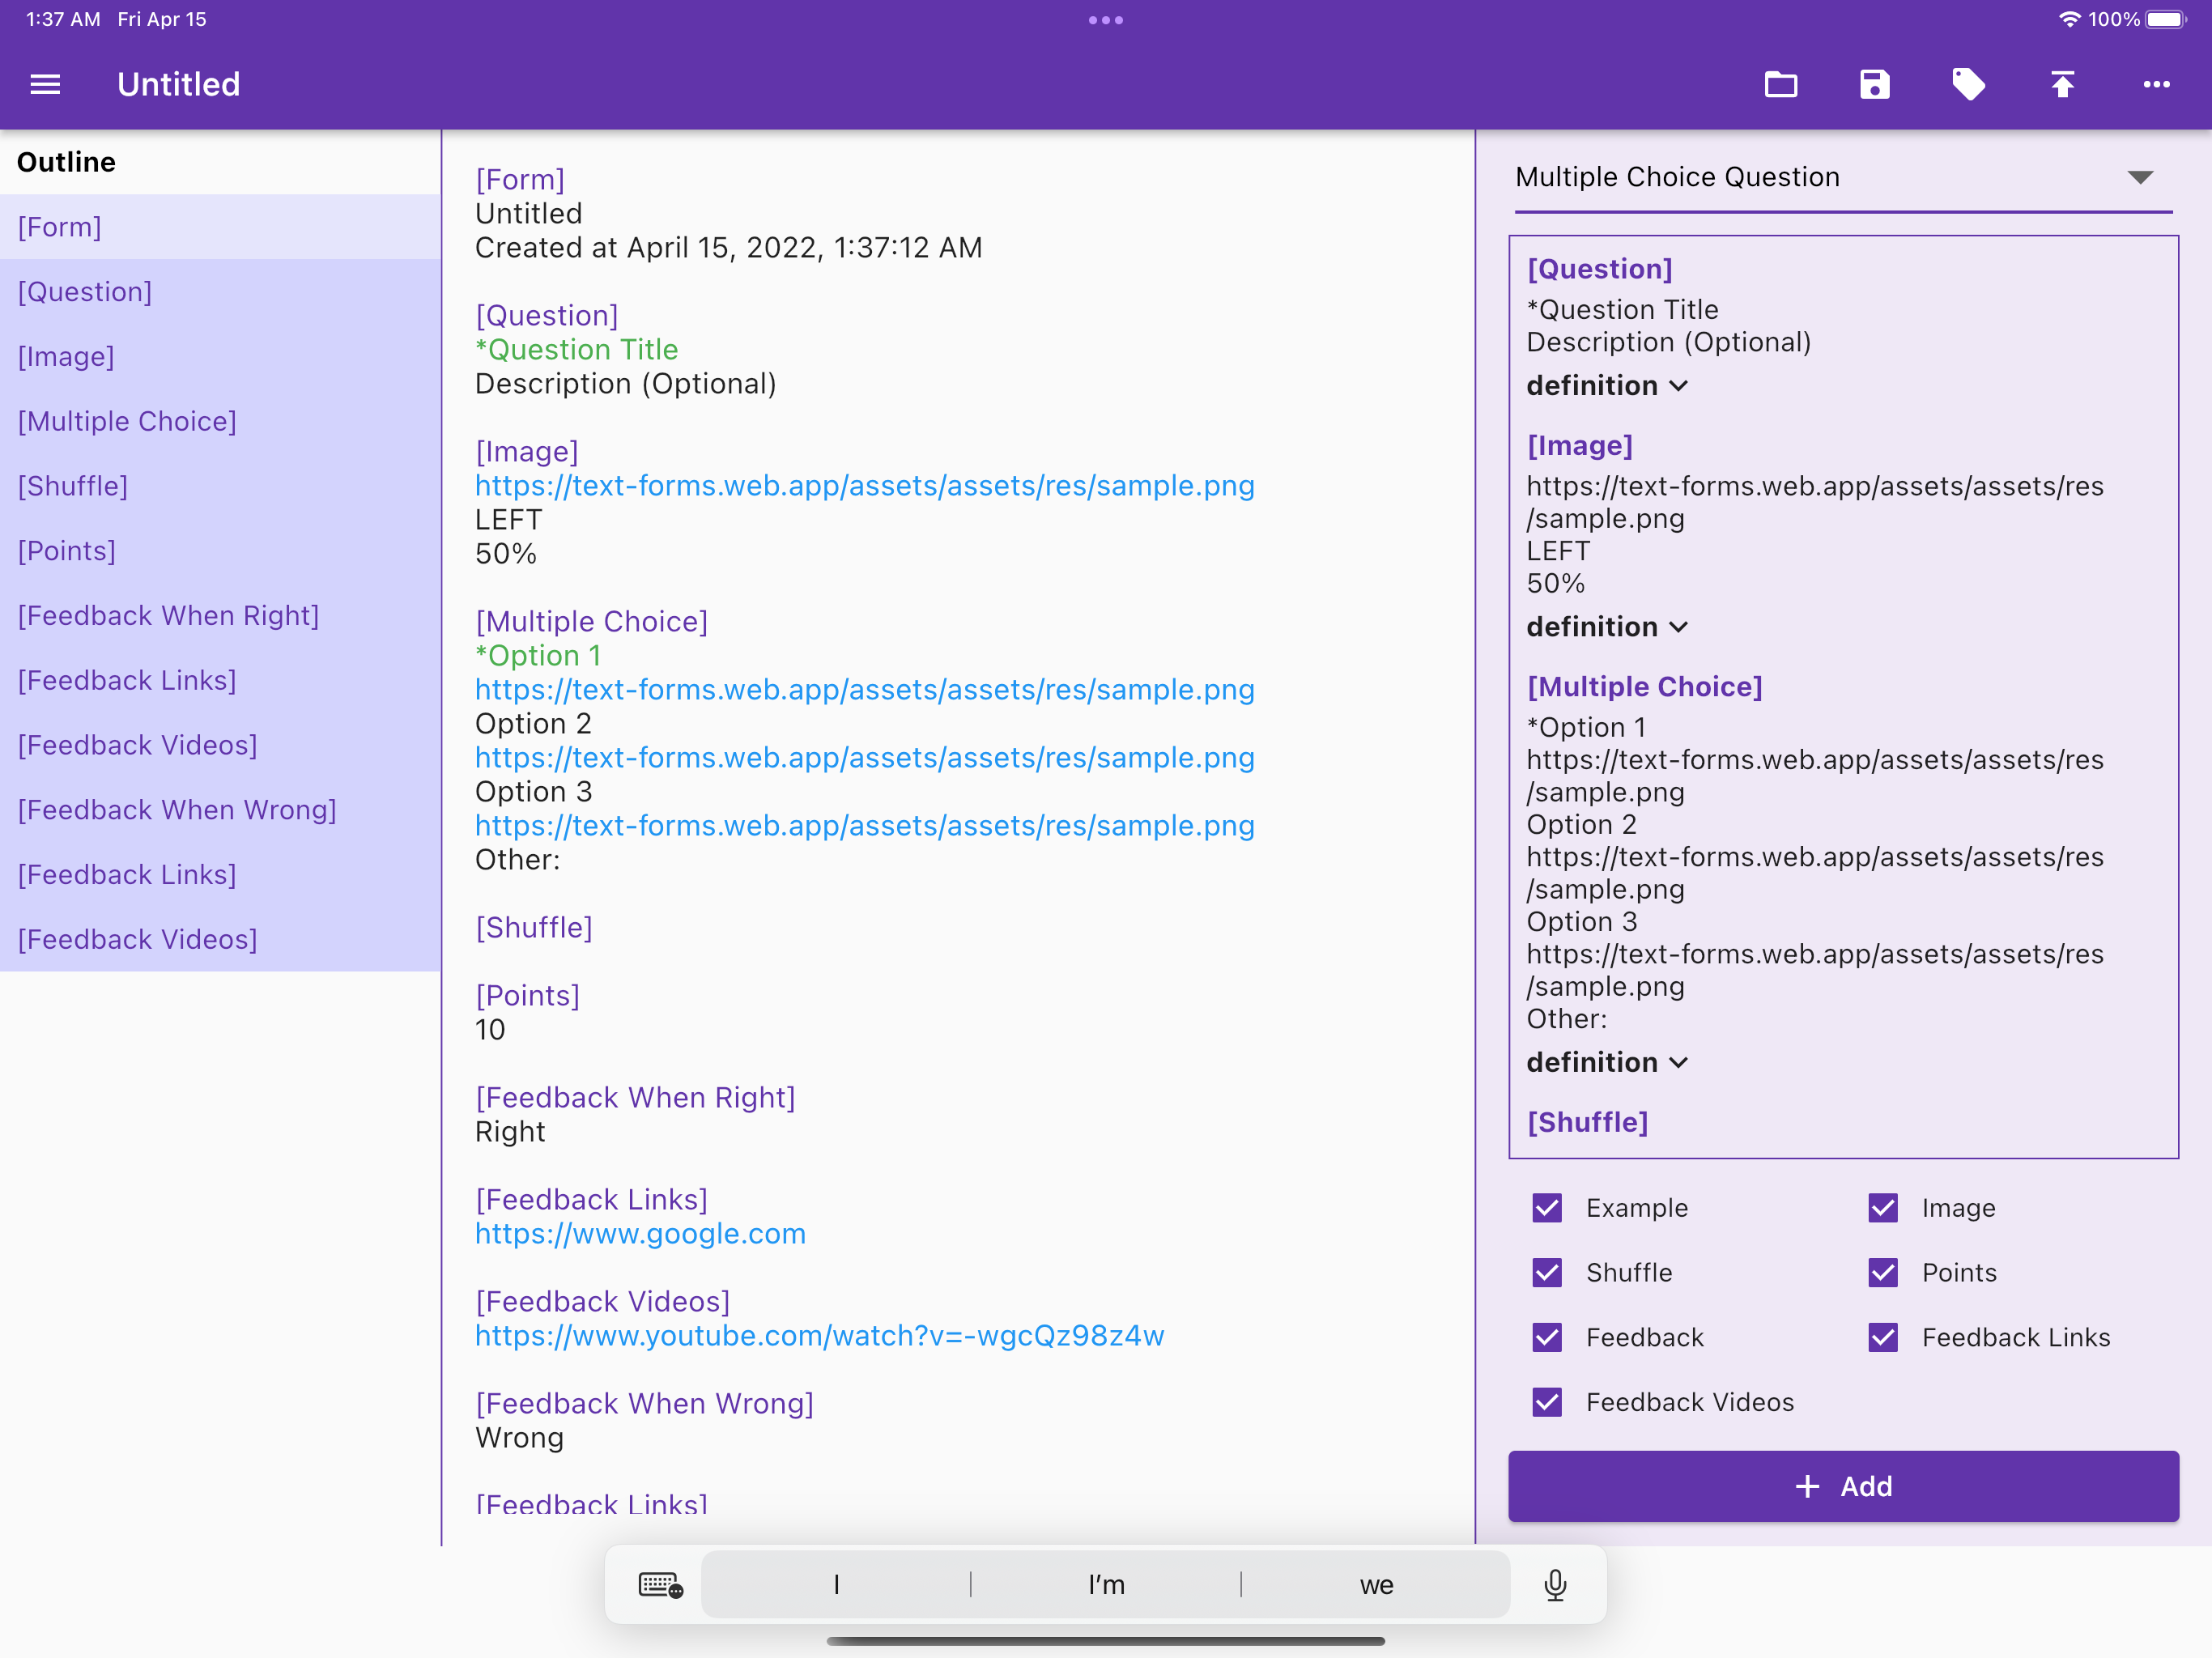The height and width of the screenshot is (1658, 2212).
Task: Click the points value 10 in editor
Action: tap(490, 1030)
